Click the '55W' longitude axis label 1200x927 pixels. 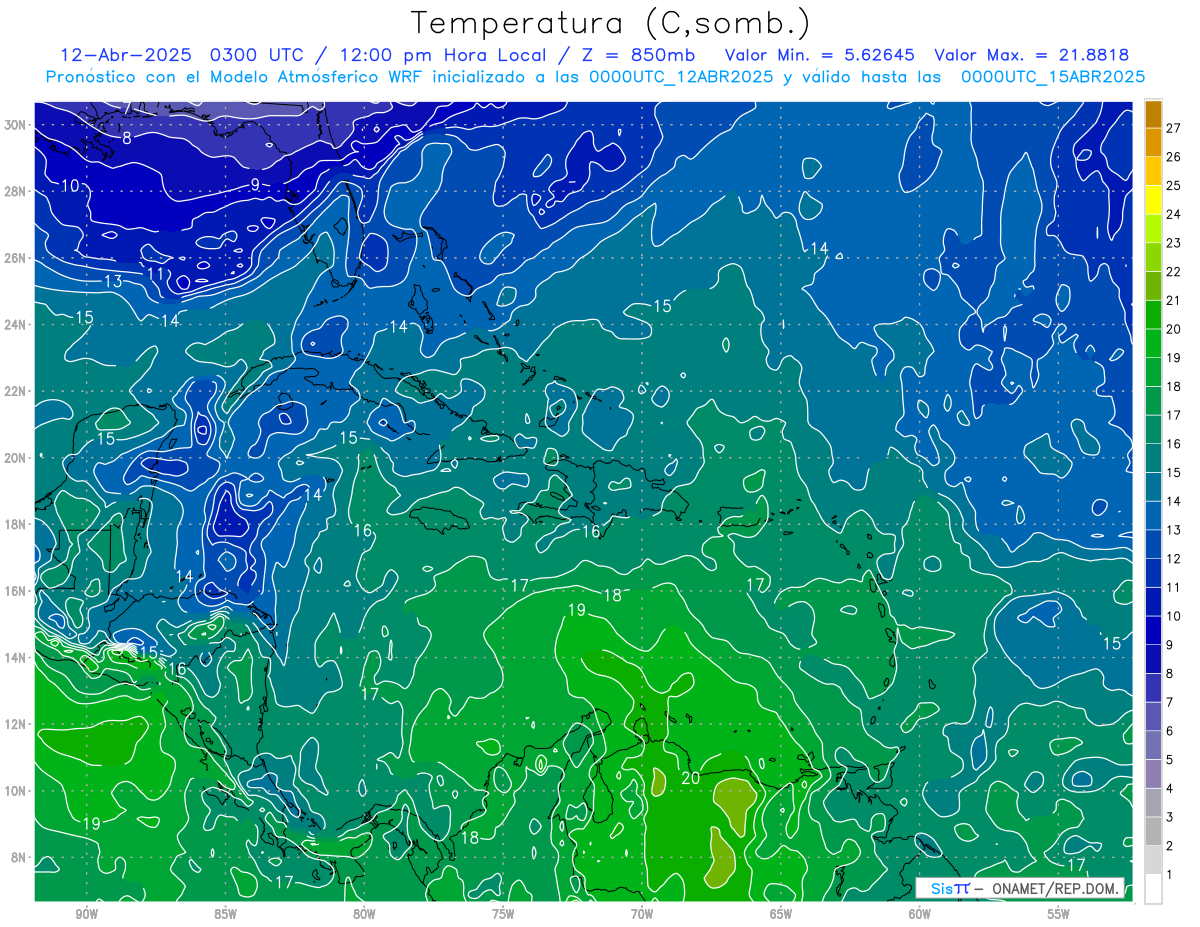tap(1059, 915)
